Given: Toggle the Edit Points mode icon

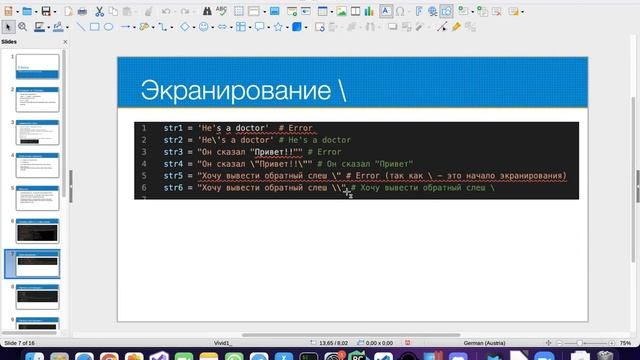Looking at the screenshot, I should 442,27.
